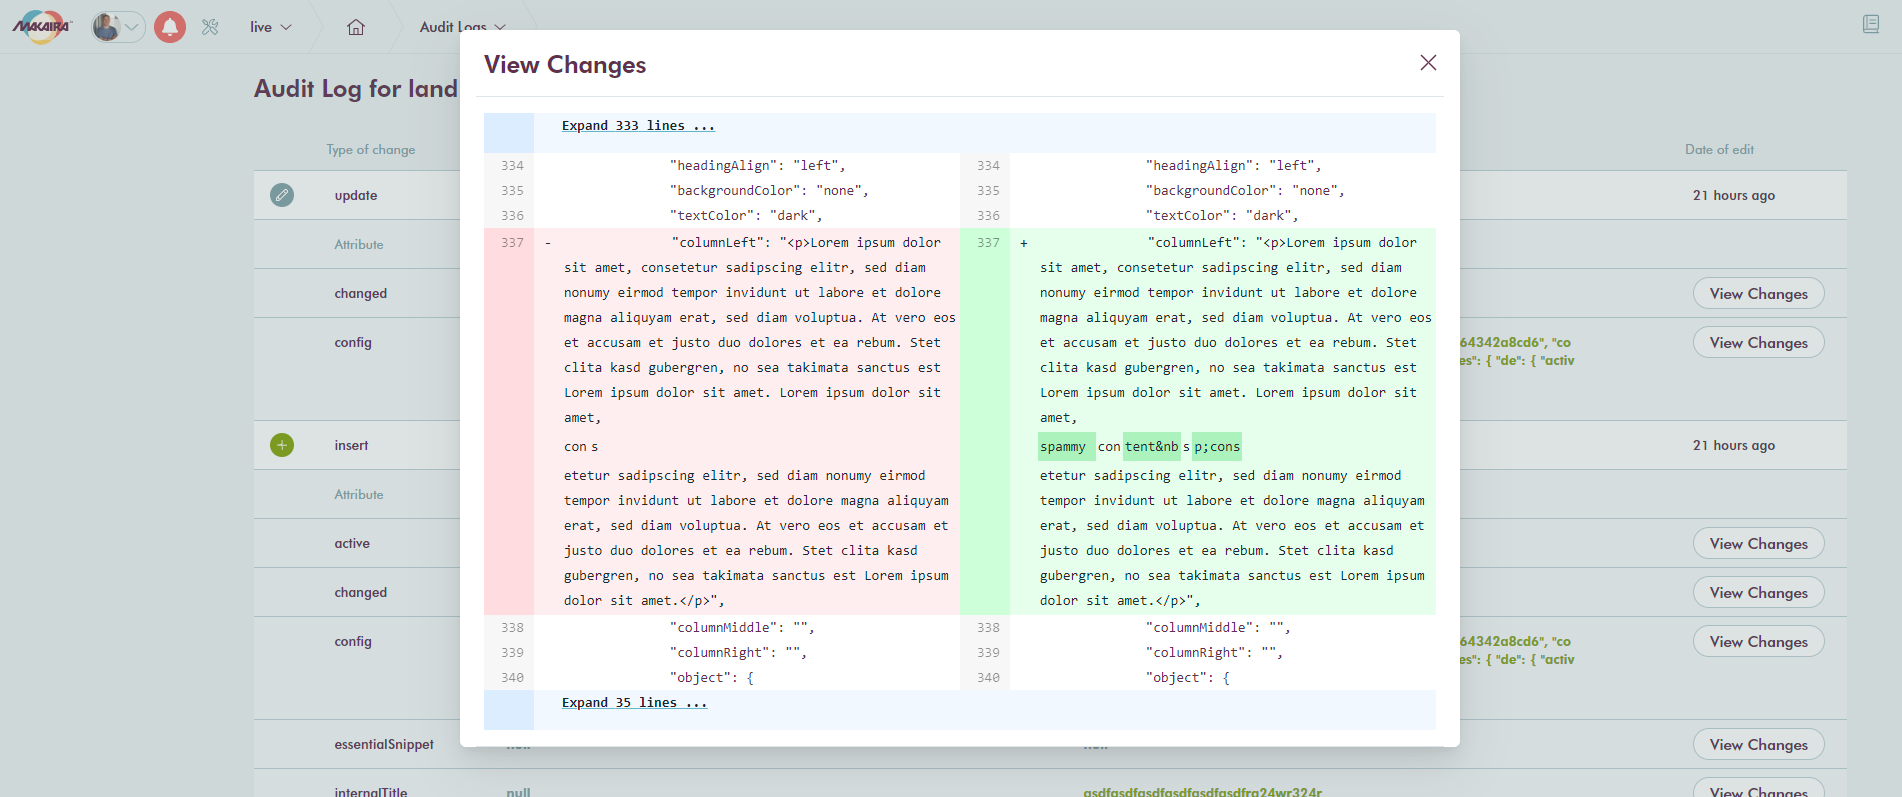Click the internalTitle attribute label
Image resolution: width=1902 pixels, height=797 pixels.
[370, 791]
